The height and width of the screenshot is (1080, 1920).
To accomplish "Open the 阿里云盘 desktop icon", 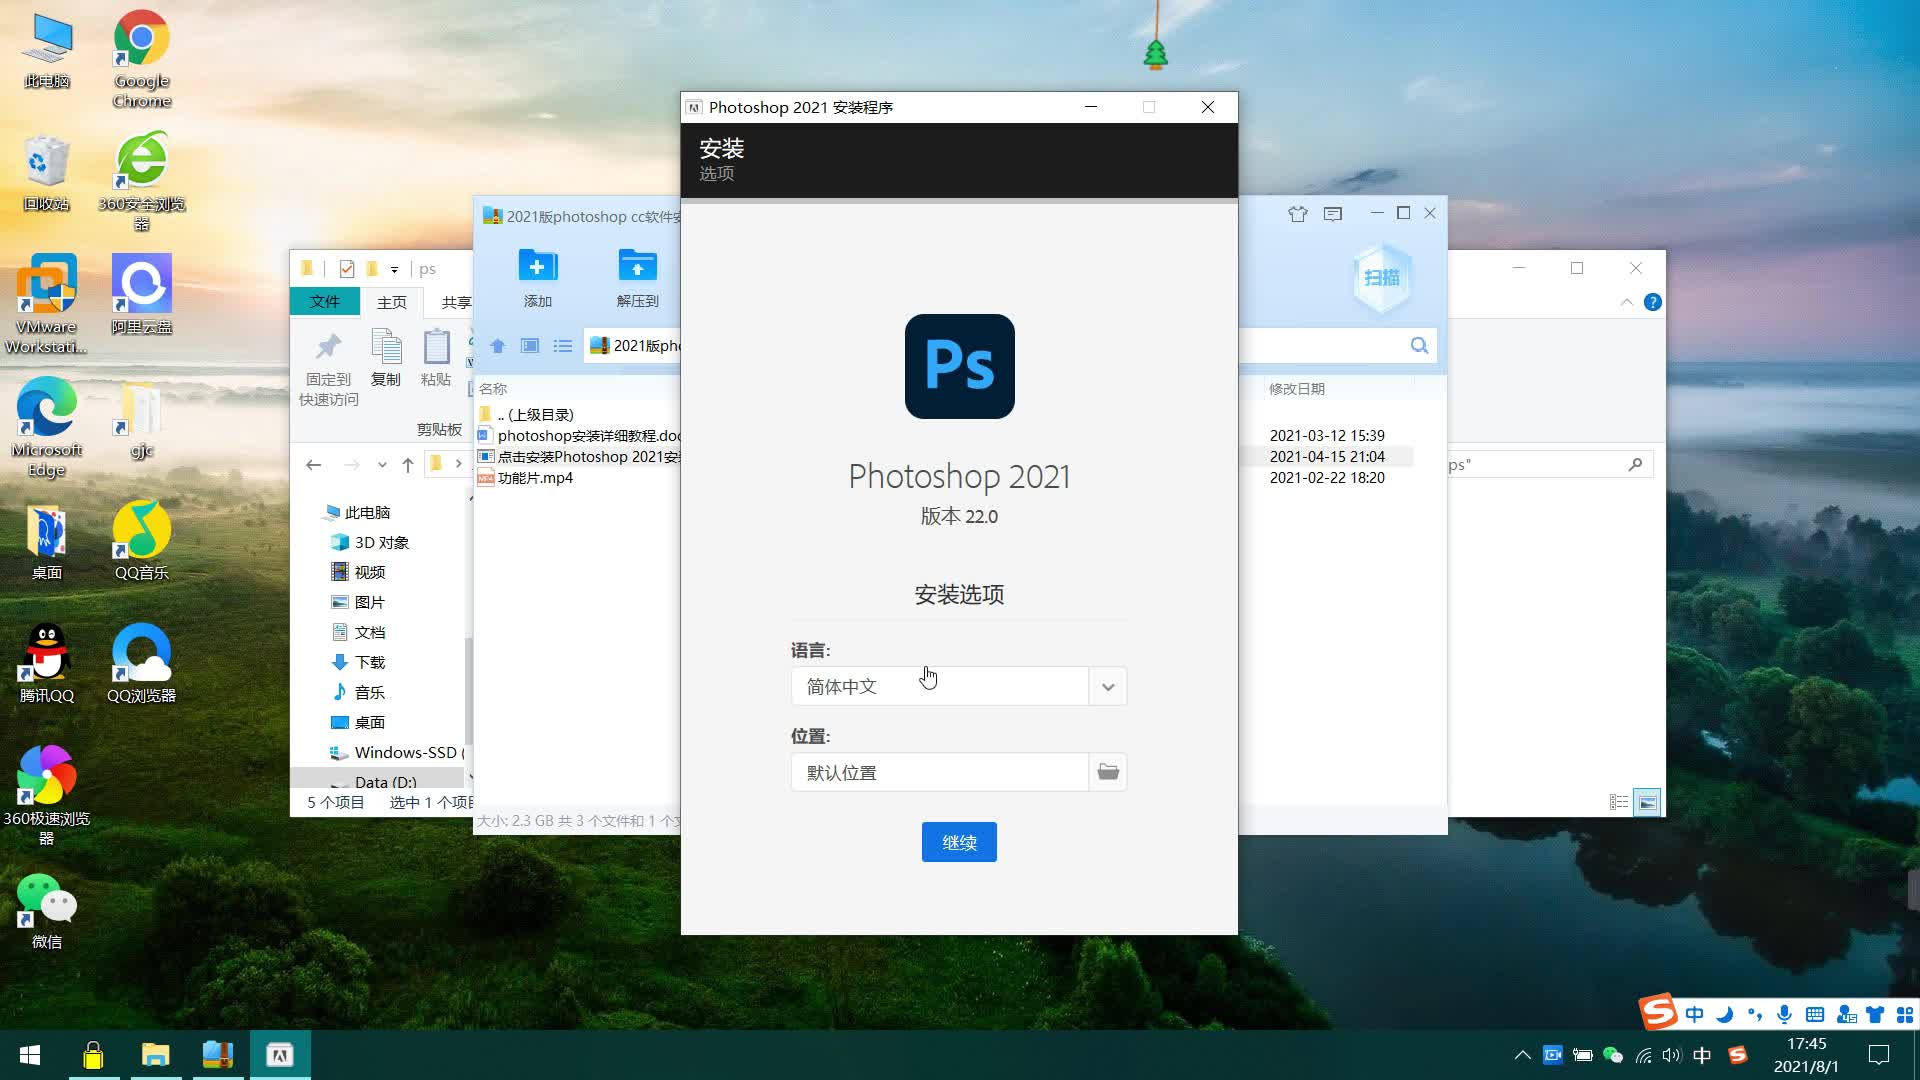I will point(142,294).
